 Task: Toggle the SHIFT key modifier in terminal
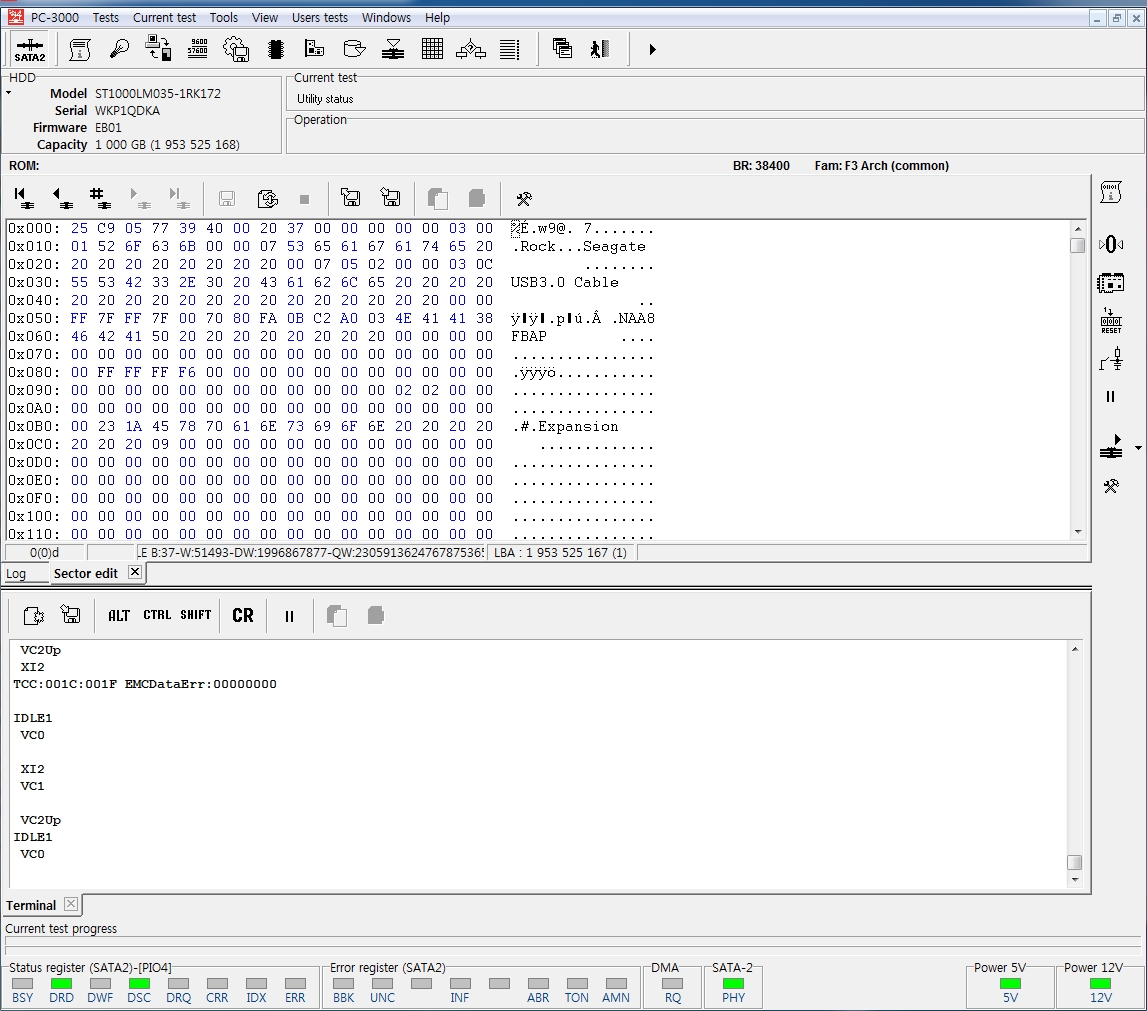coord(196,616)
